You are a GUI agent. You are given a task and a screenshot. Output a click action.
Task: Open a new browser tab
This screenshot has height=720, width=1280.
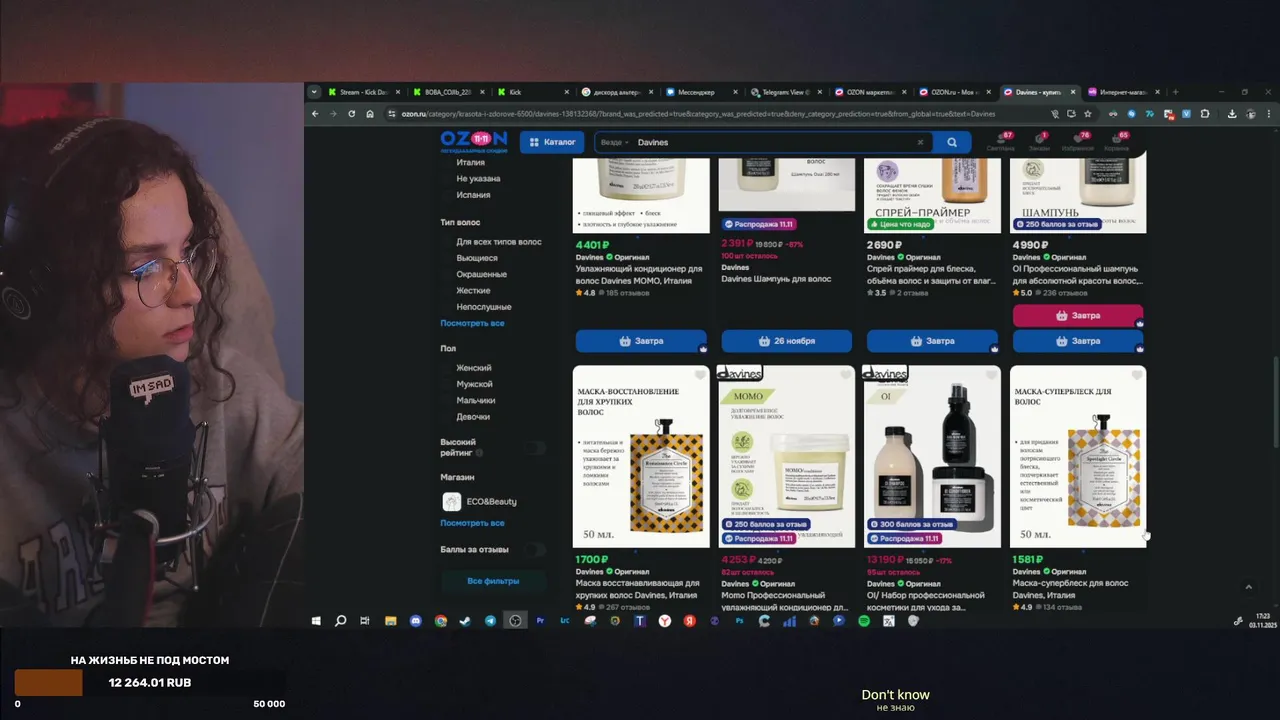[x=1175, y=92]
